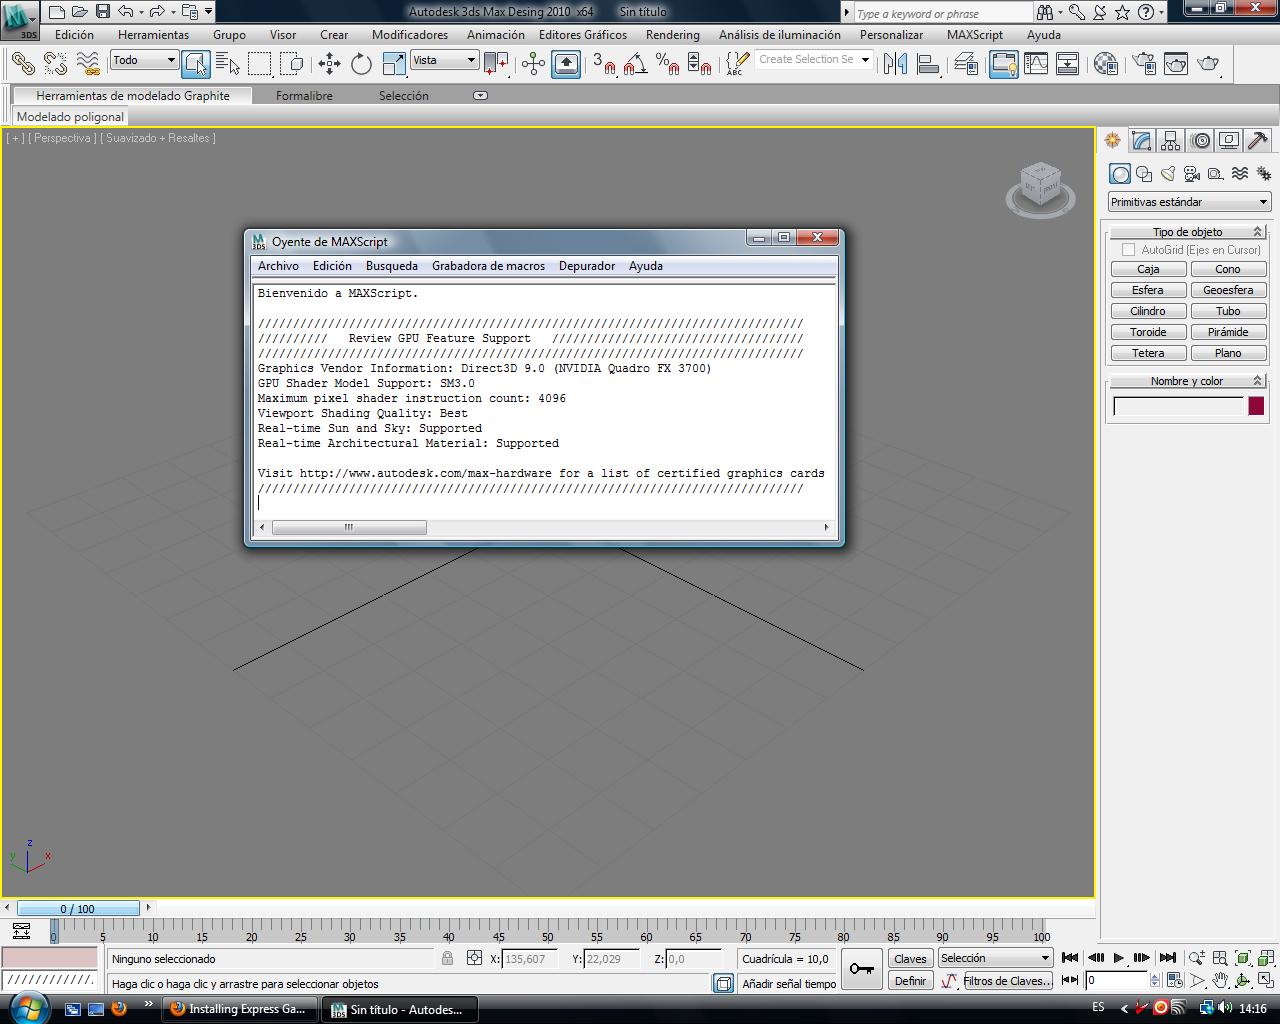Open the Material Editor icon
1280x1024 pixels.
pyautogui.click(x=1105, y=64)
